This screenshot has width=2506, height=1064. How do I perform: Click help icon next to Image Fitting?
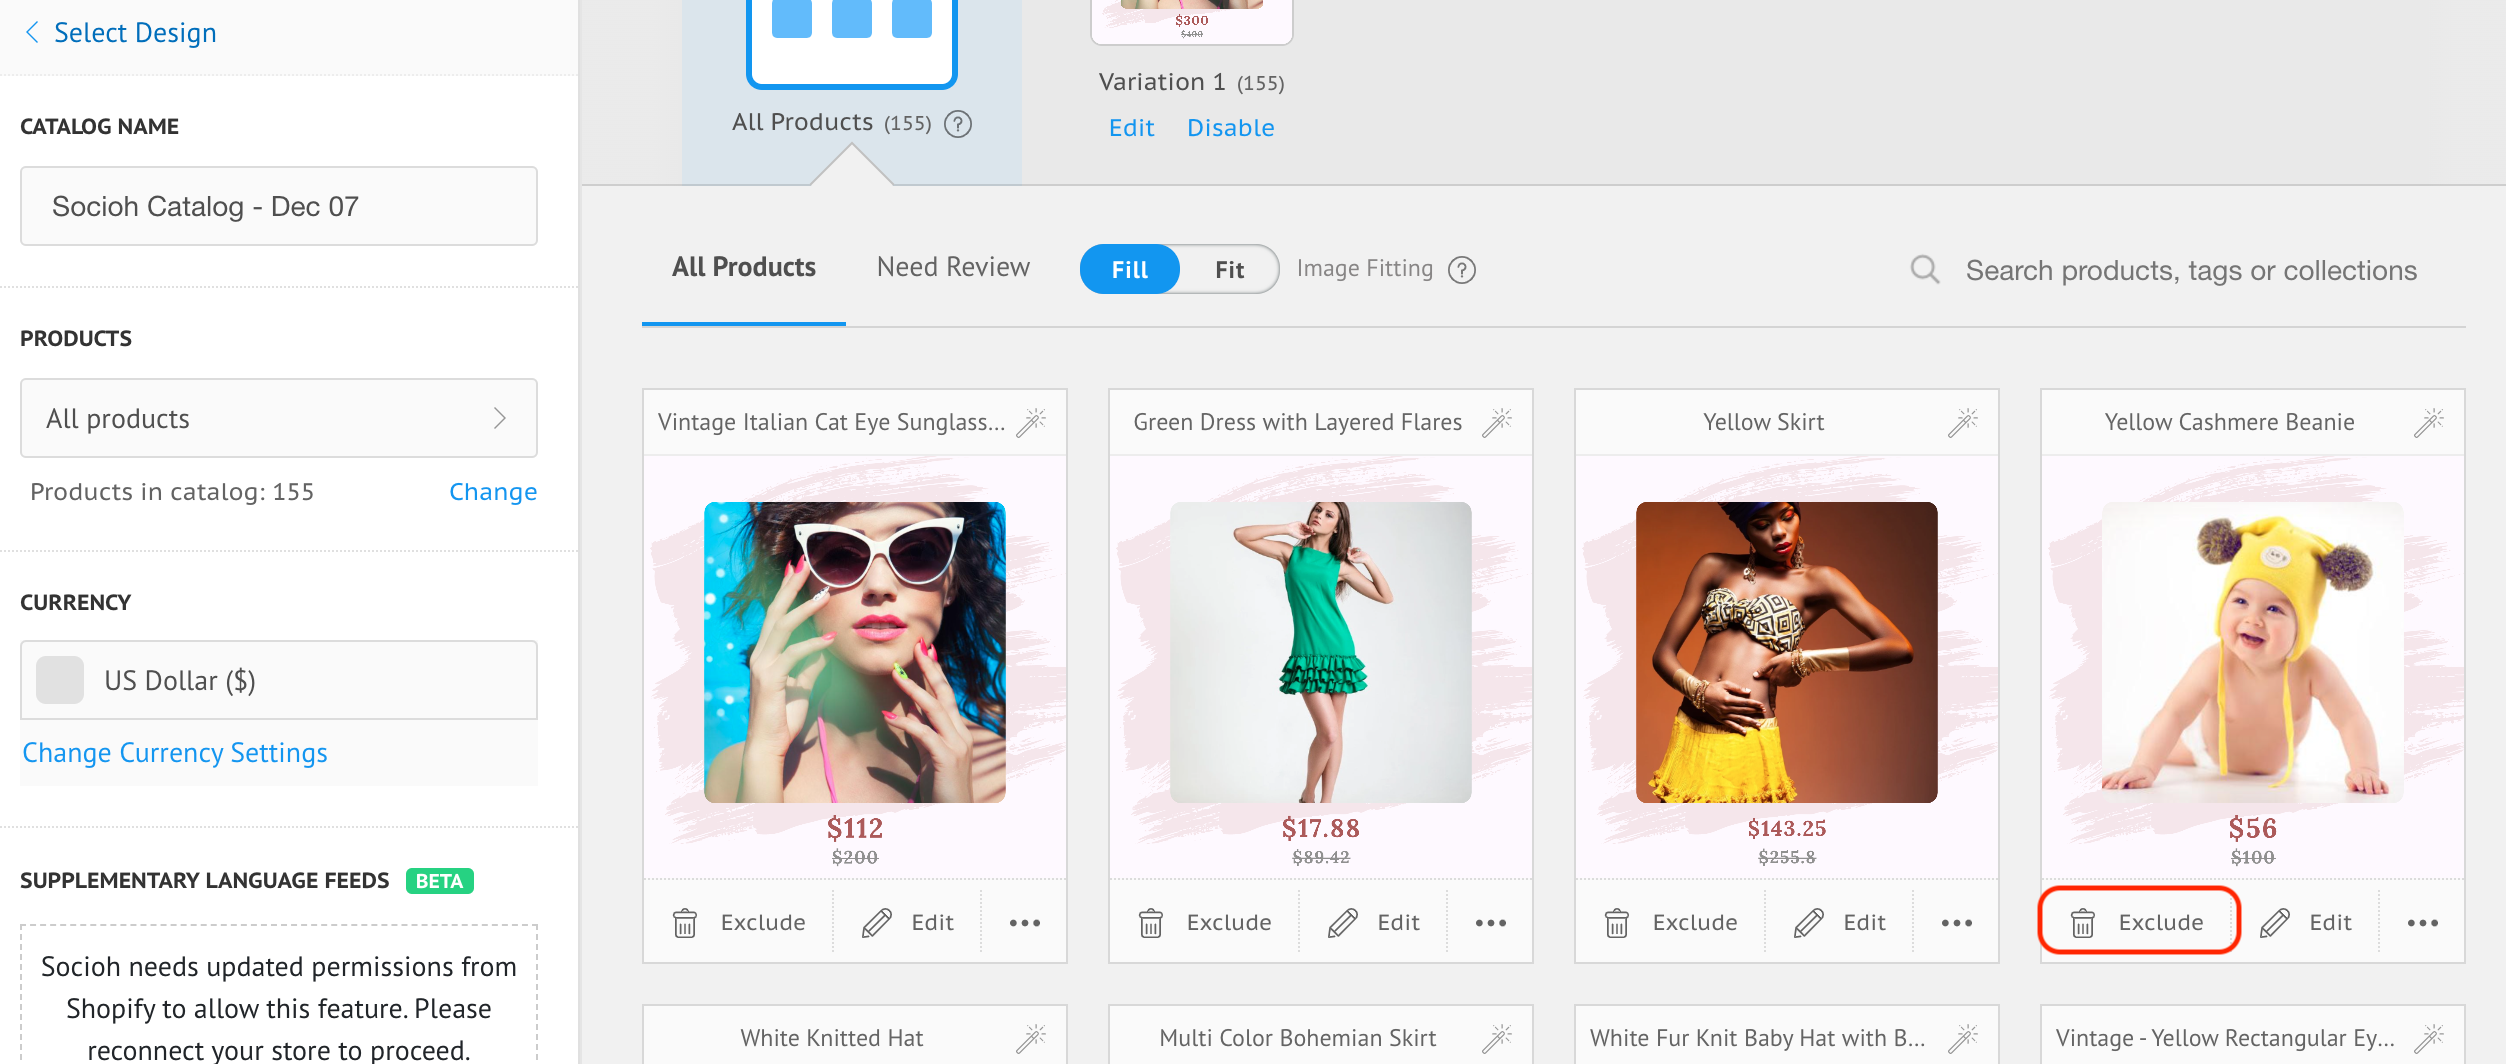tap(1461, 270)
